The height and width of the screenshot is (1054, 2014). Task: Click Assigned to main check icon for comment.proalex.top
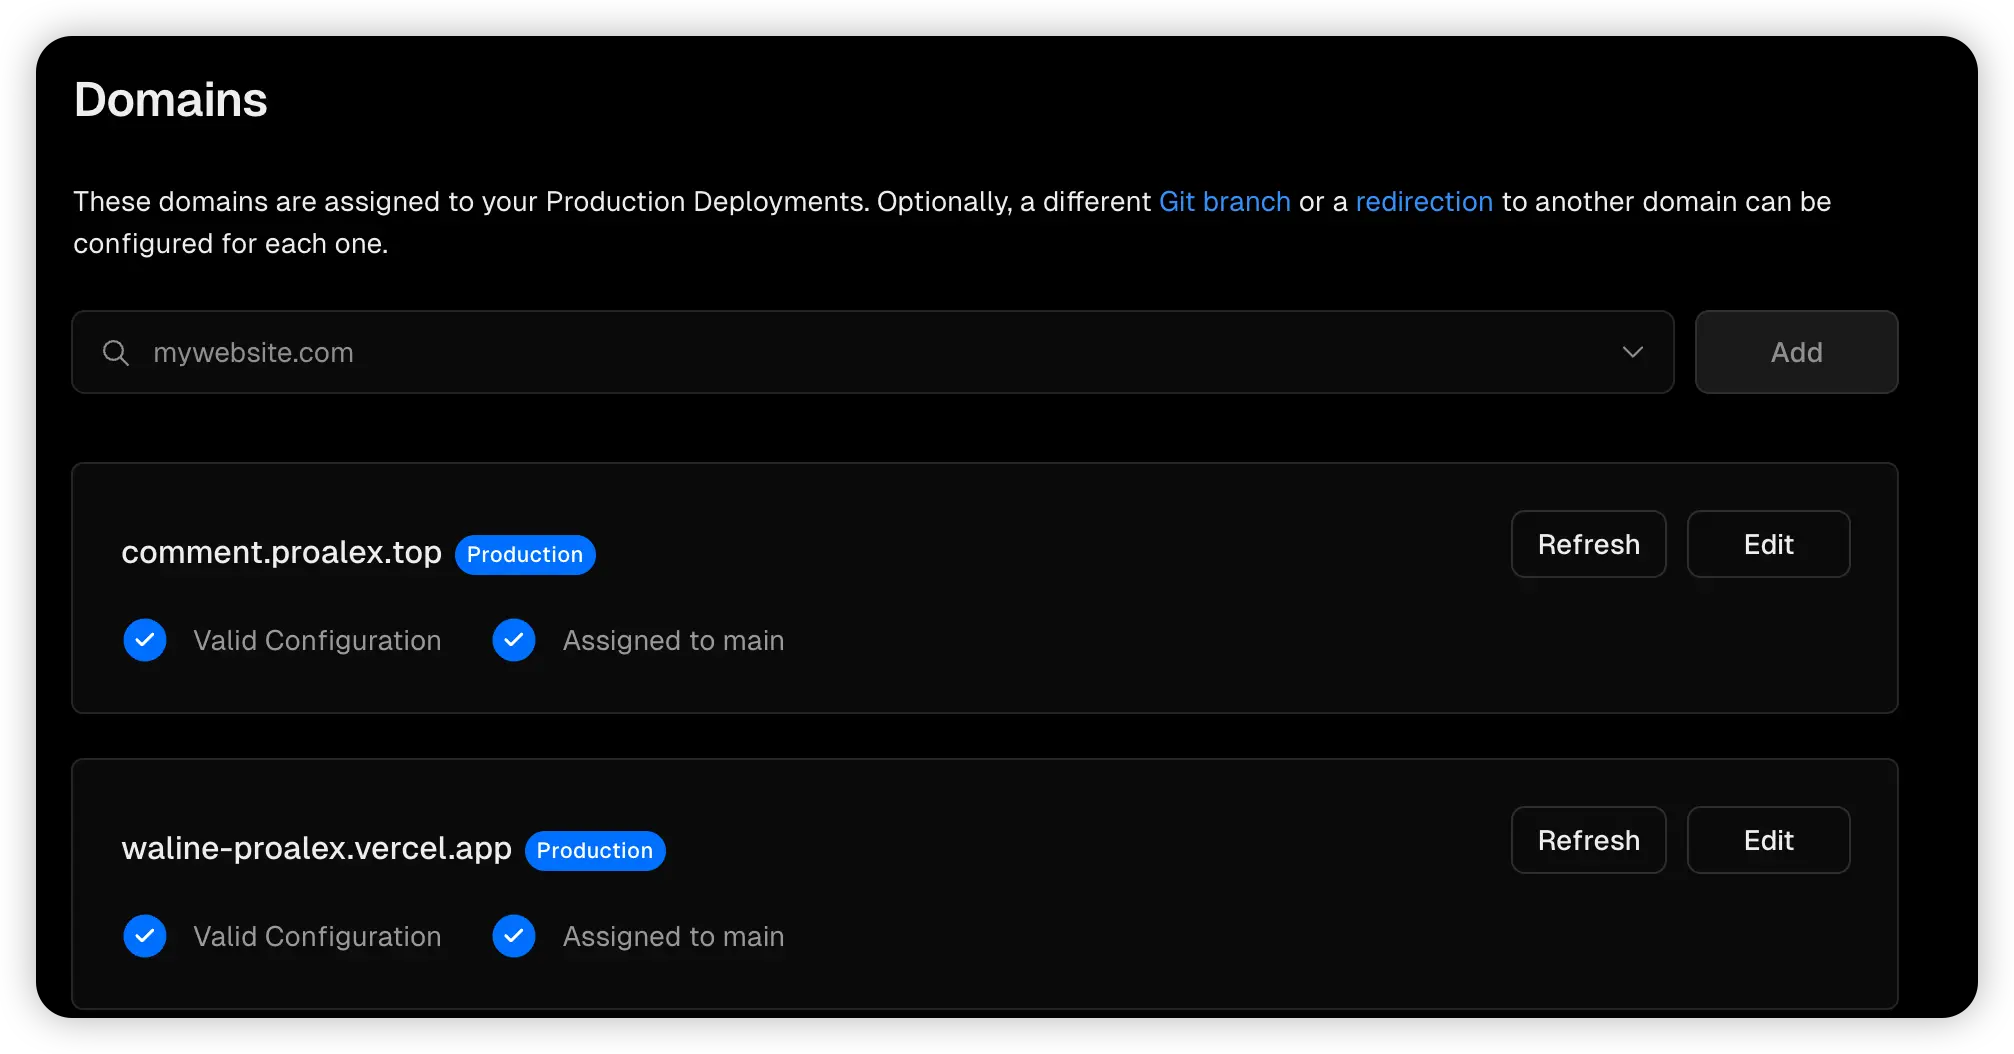tap(514, 640)
